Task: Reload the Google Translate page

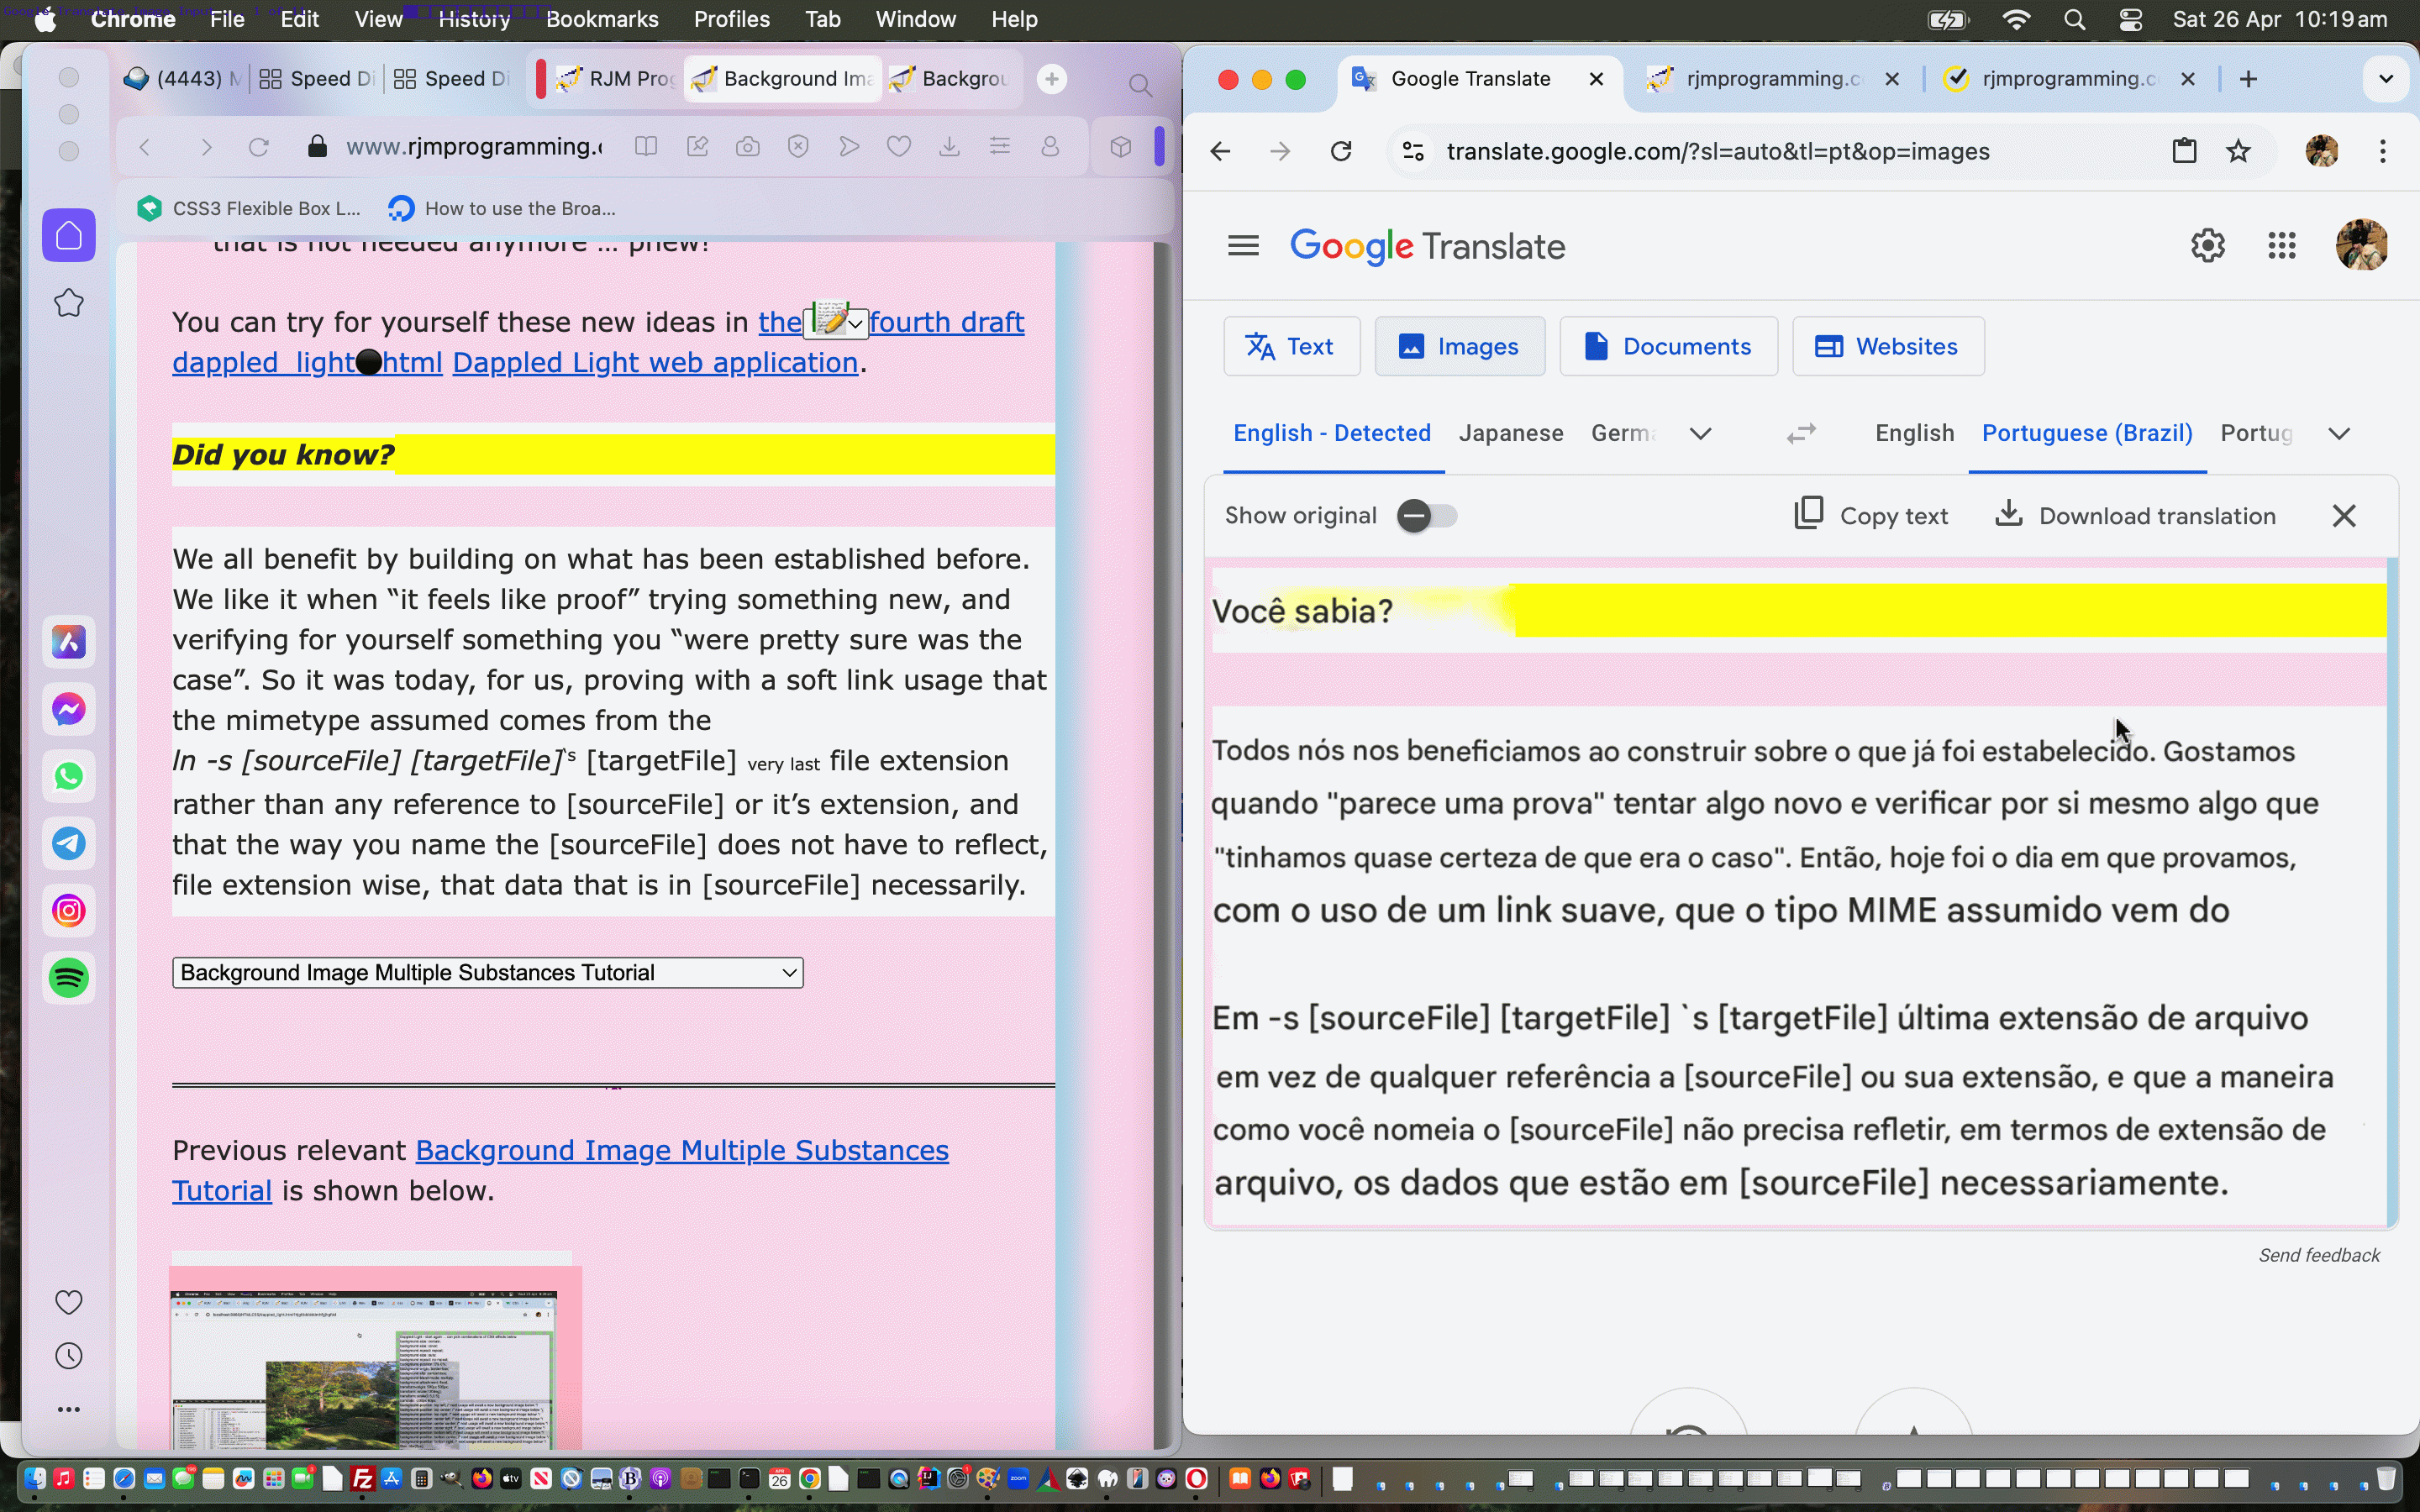Action: click(1341, 151)
